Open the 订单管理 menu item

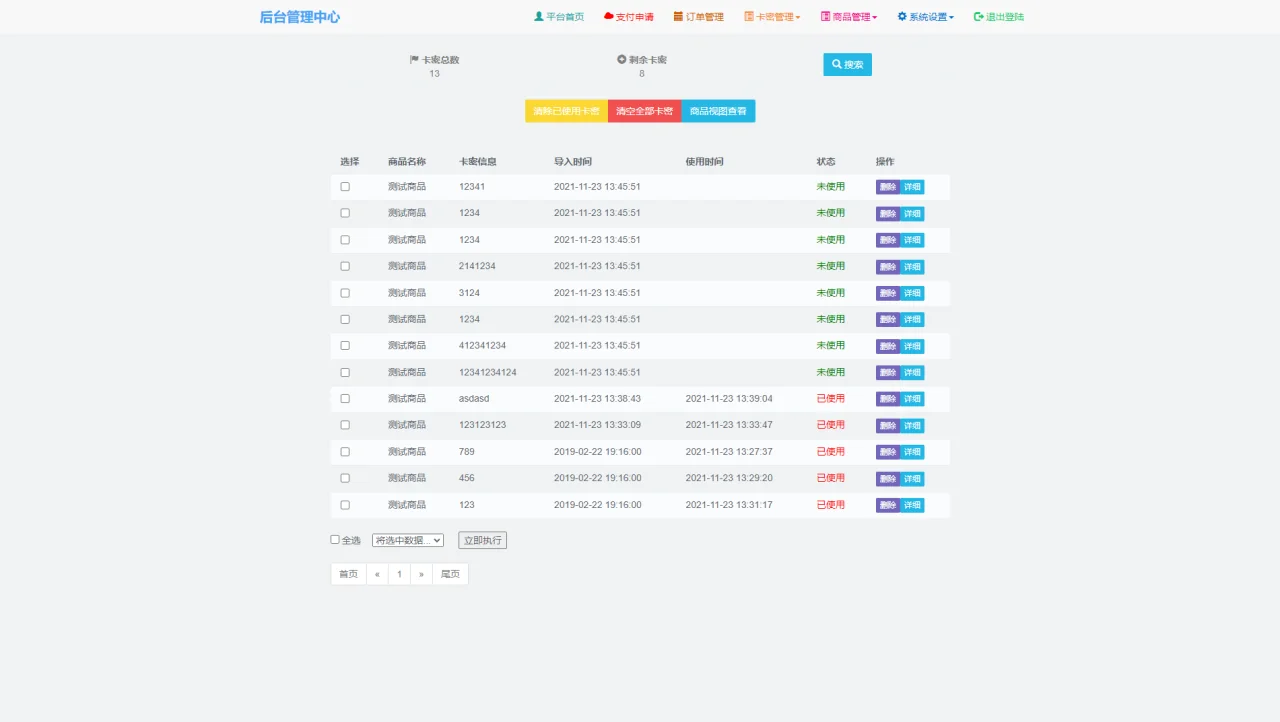click(699, 16)
